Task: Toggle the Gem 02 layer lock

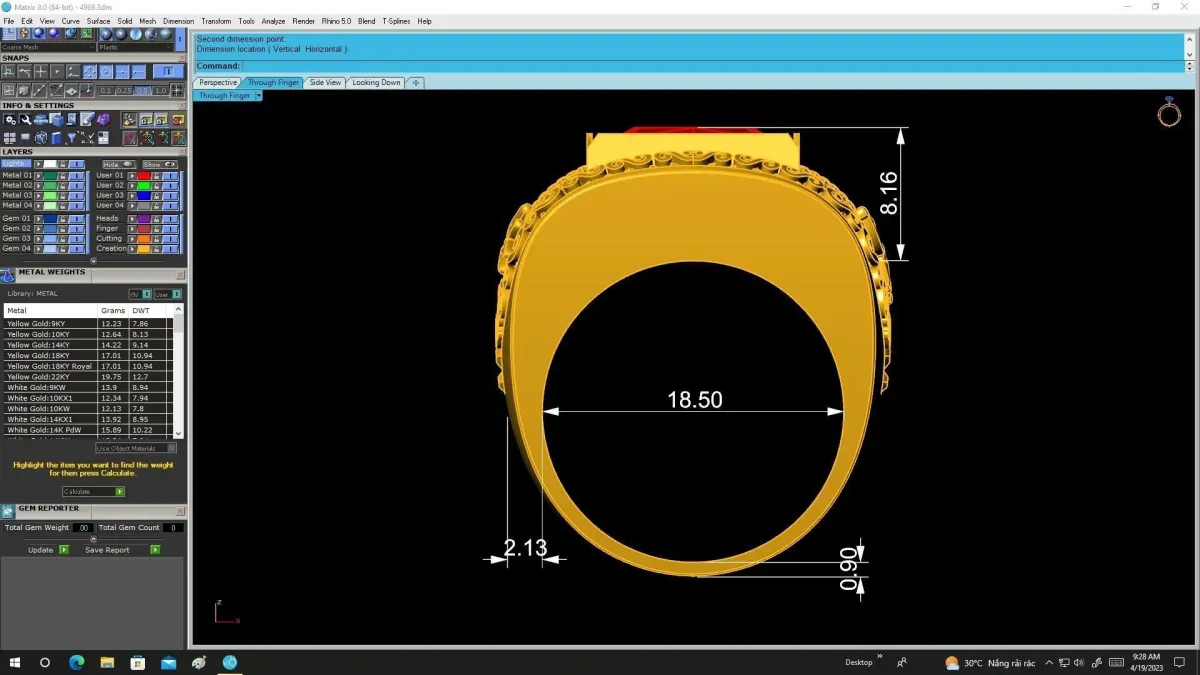Action: 63,229
